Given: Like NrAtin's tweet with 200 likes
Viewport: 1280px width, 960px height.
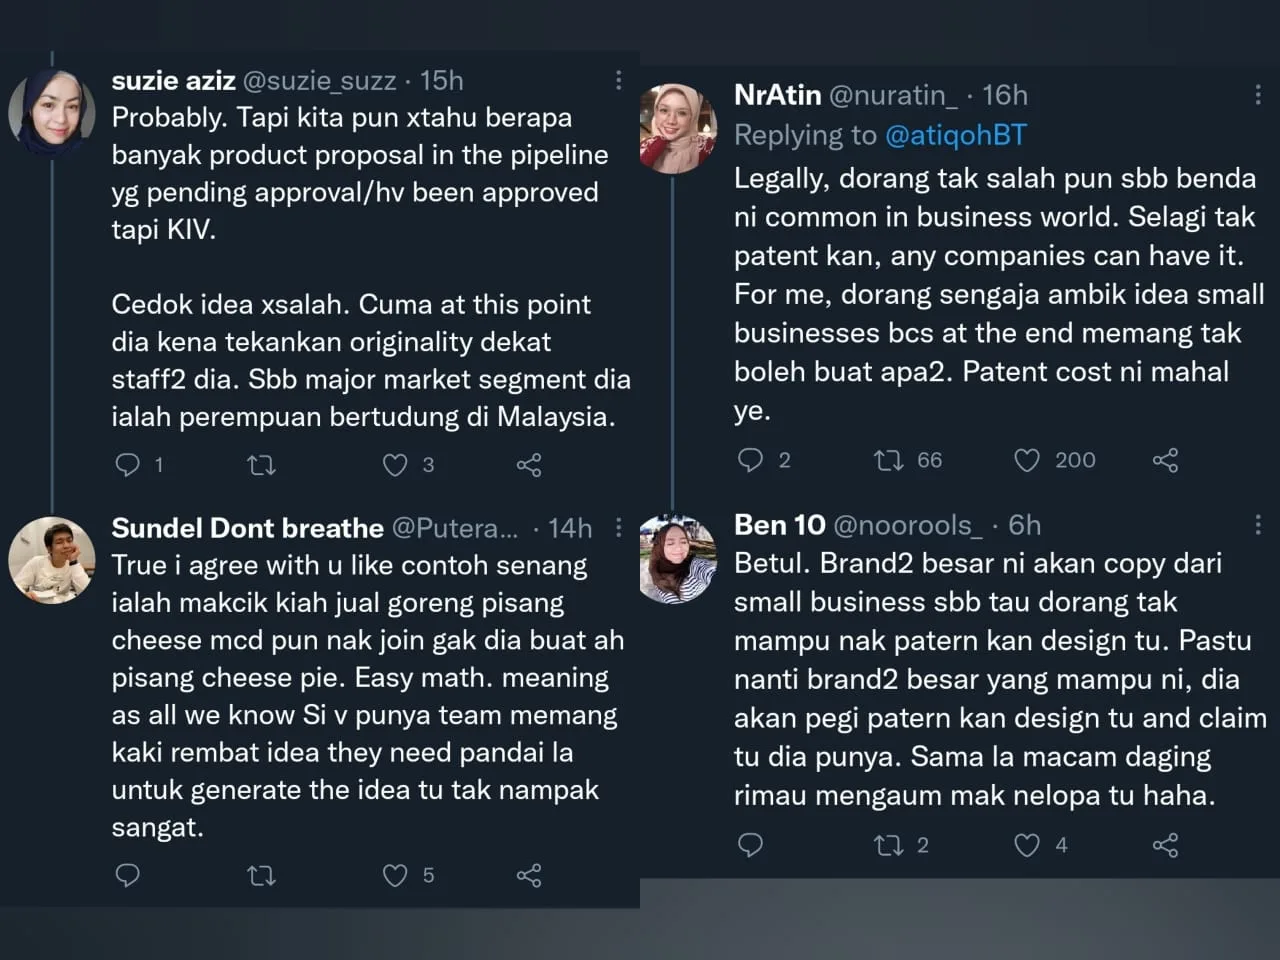Looking at the screenshot, I should click(1027, 459).
